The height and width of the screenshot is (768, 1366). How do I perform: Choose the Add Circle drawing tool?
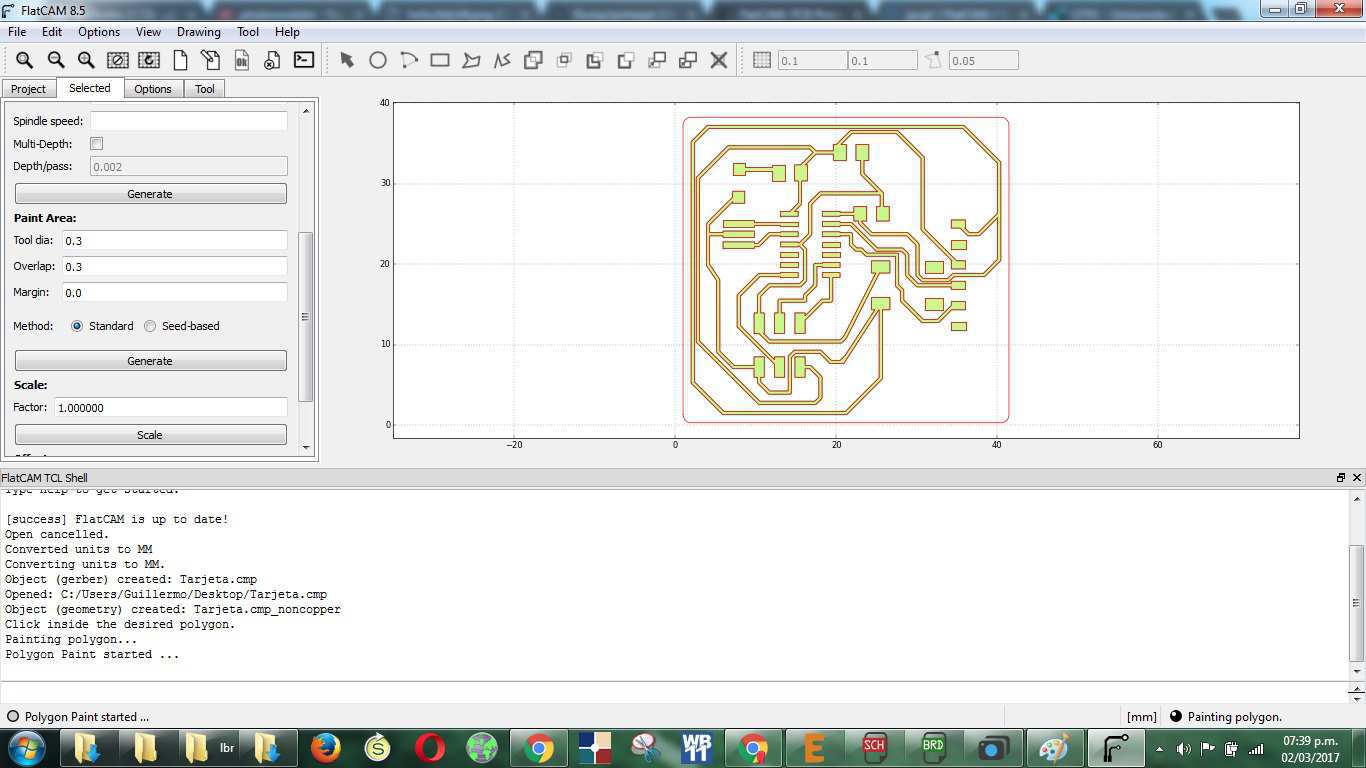(x=378, y=60)
